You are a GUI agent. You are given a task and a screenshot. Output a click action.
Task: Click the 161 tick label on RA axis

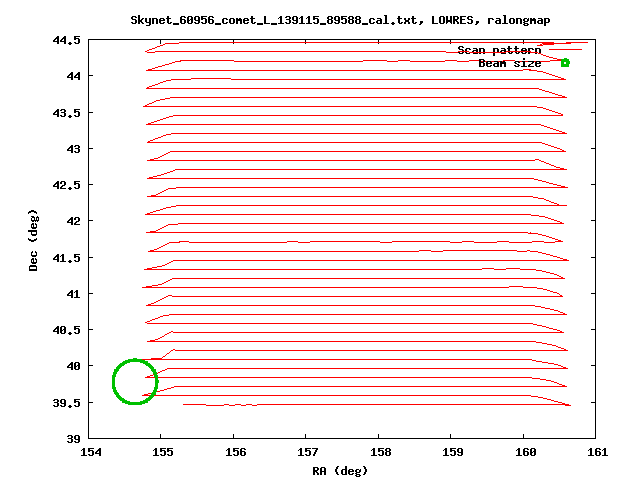click(596, 452)
